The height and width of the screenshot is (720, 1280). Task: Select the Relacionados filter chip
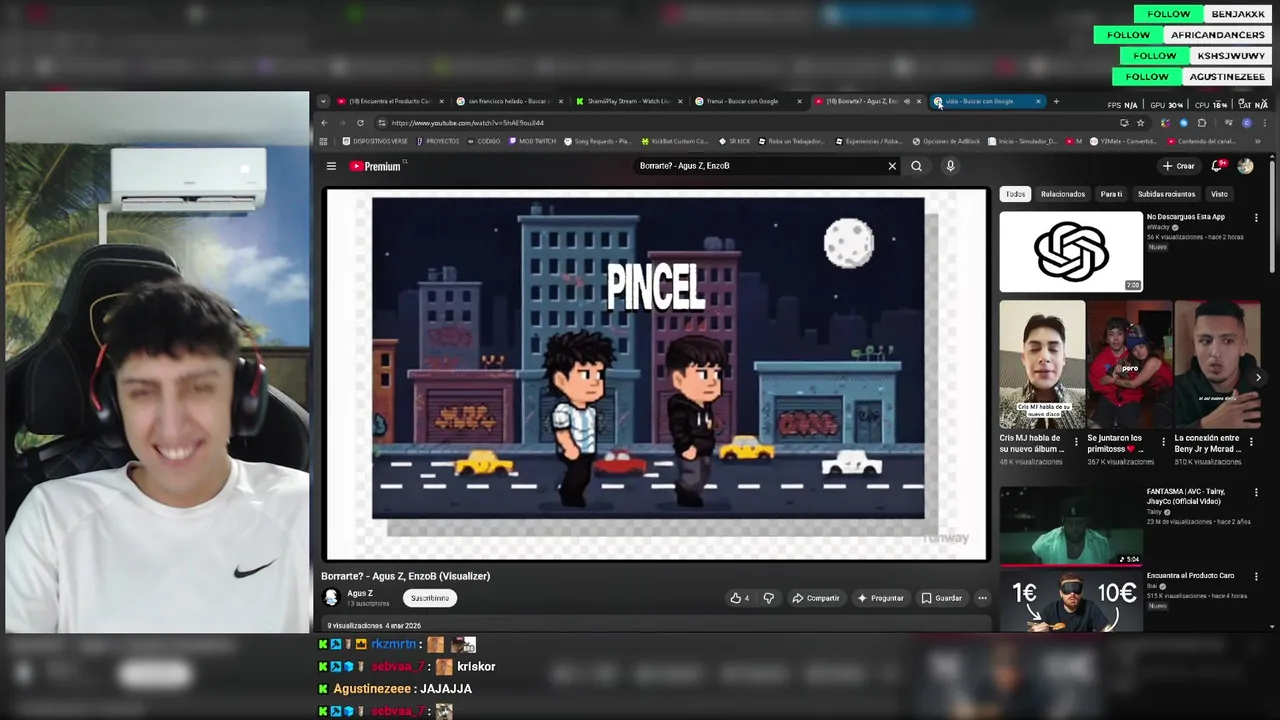click(x=1062, y=194)
